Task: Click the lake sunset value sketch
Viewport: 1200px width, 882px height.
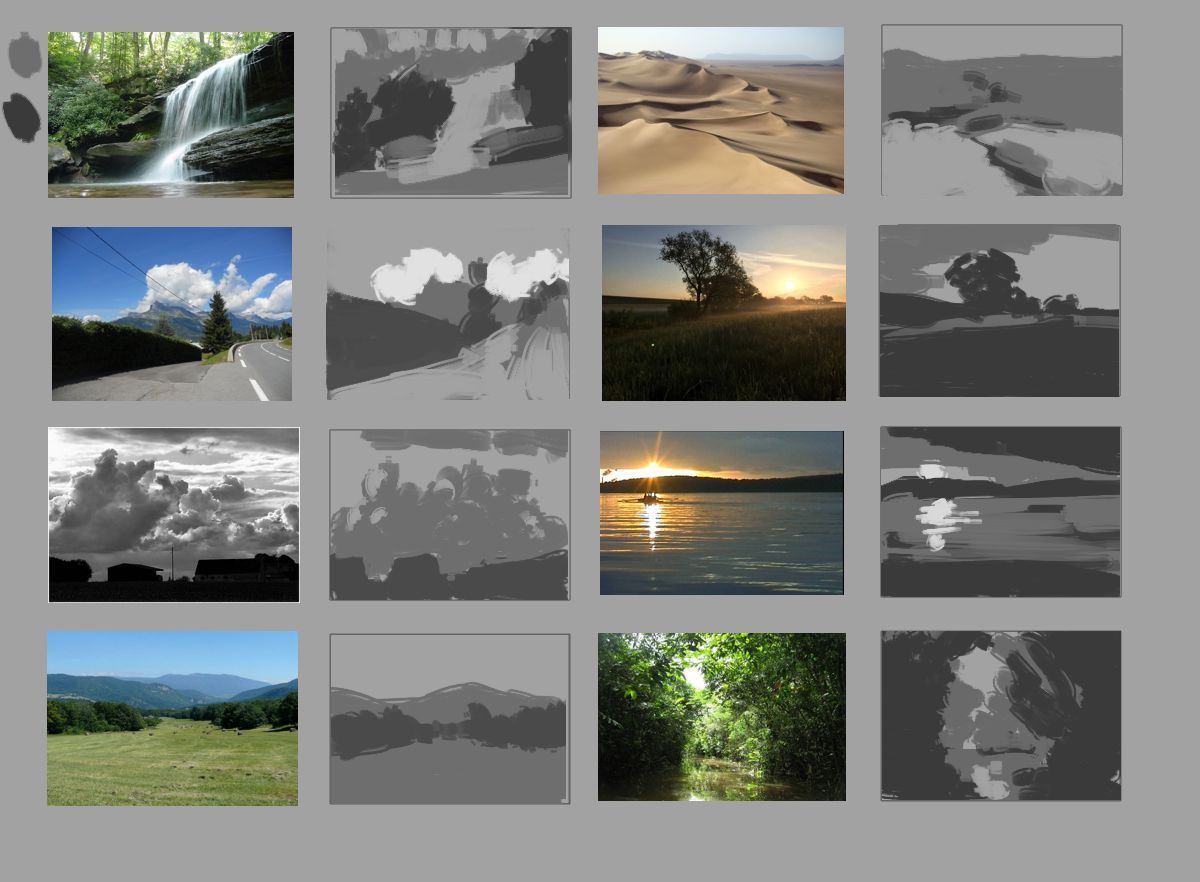Action: [1000, 512]
